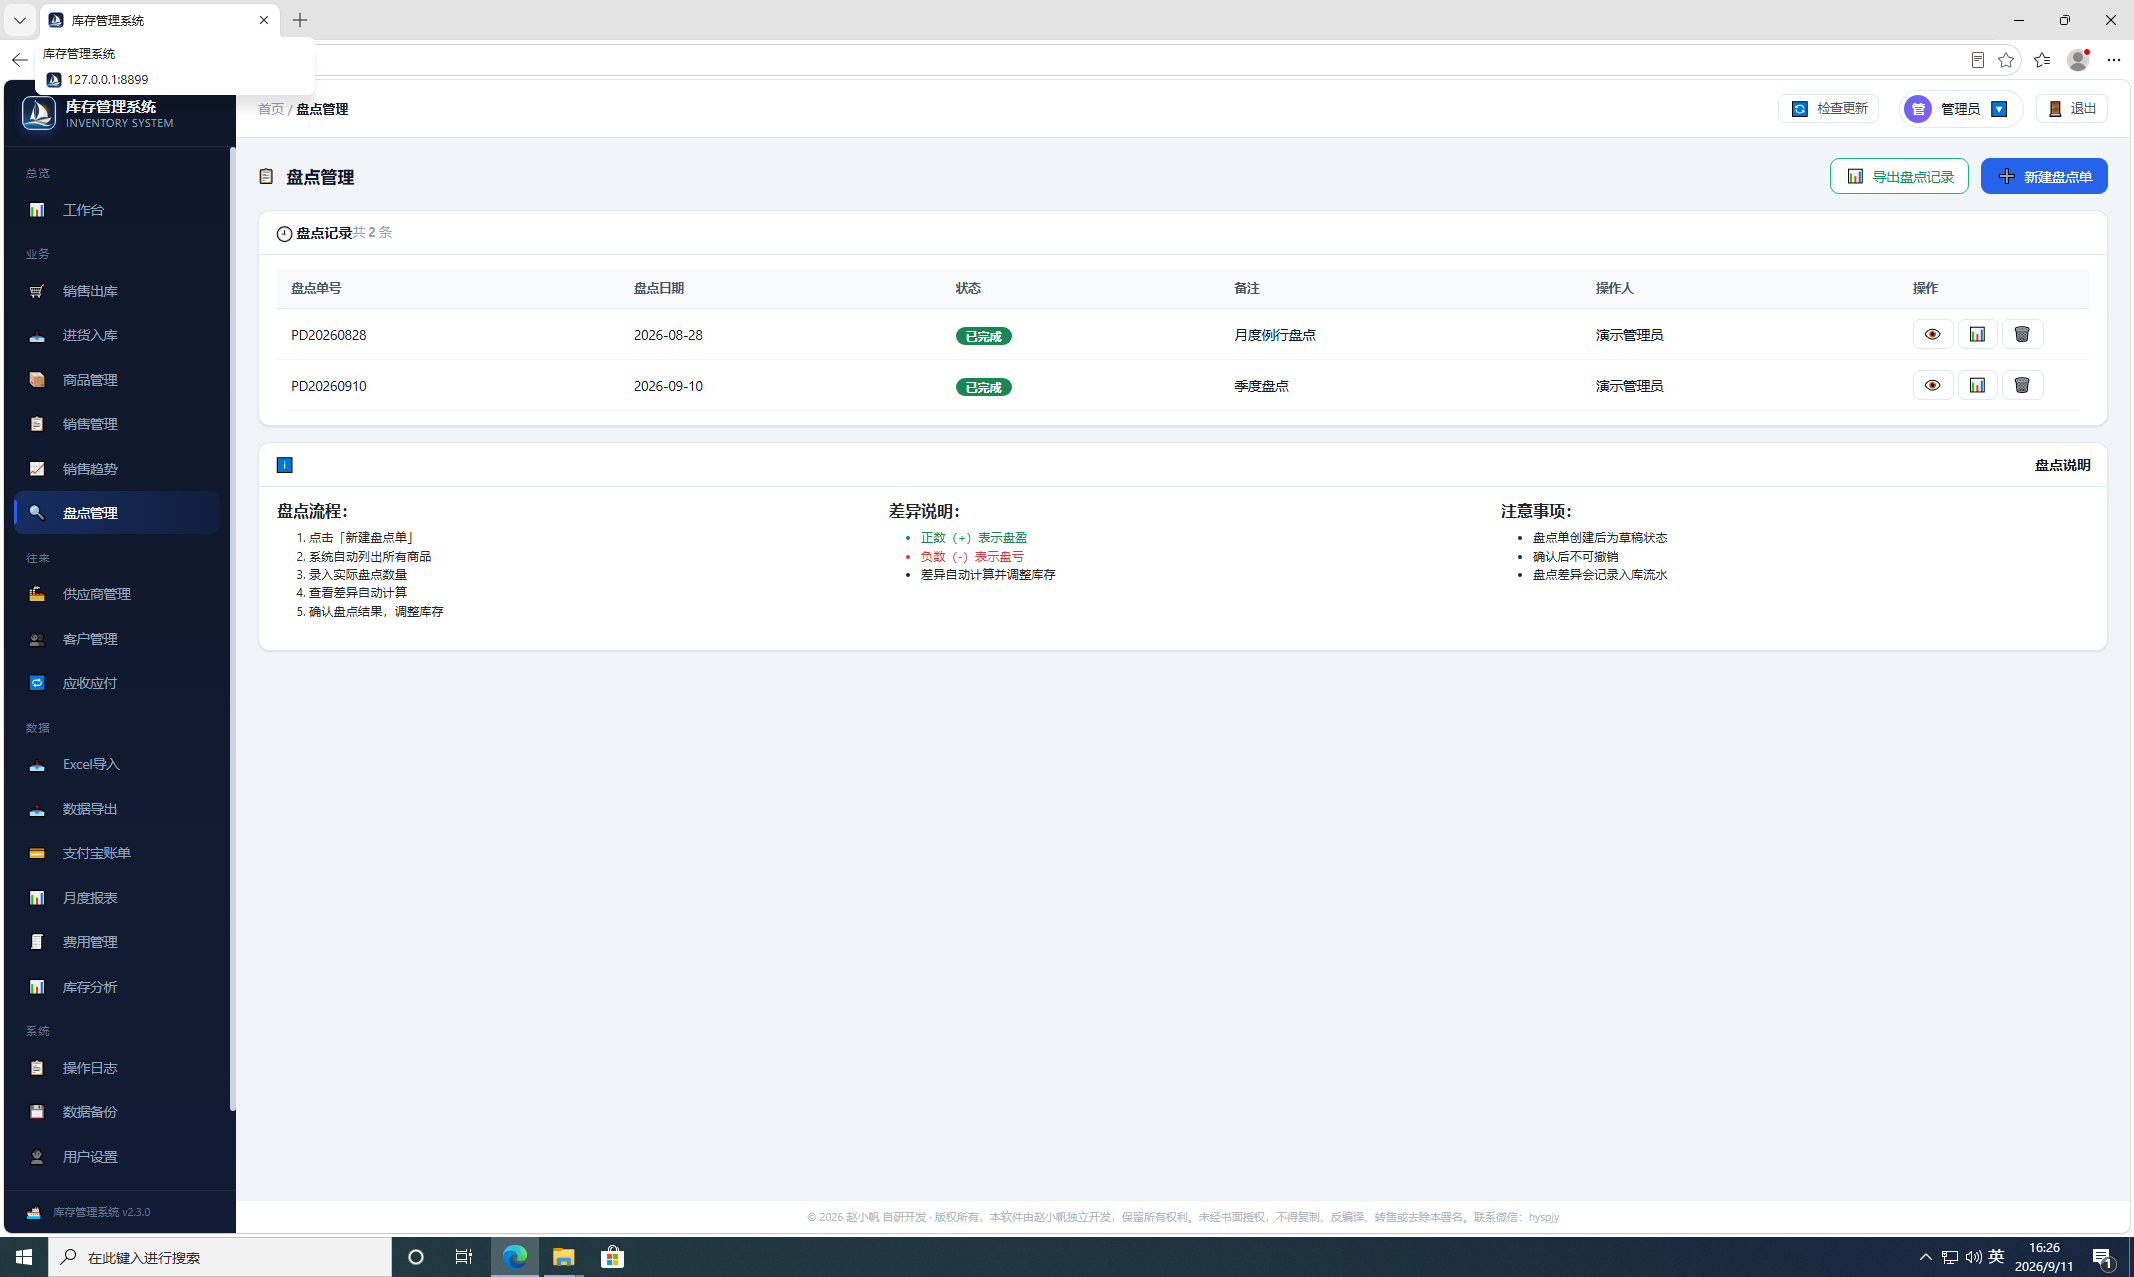
Task: Click 检查更新 button
Action: [1828, 108]
